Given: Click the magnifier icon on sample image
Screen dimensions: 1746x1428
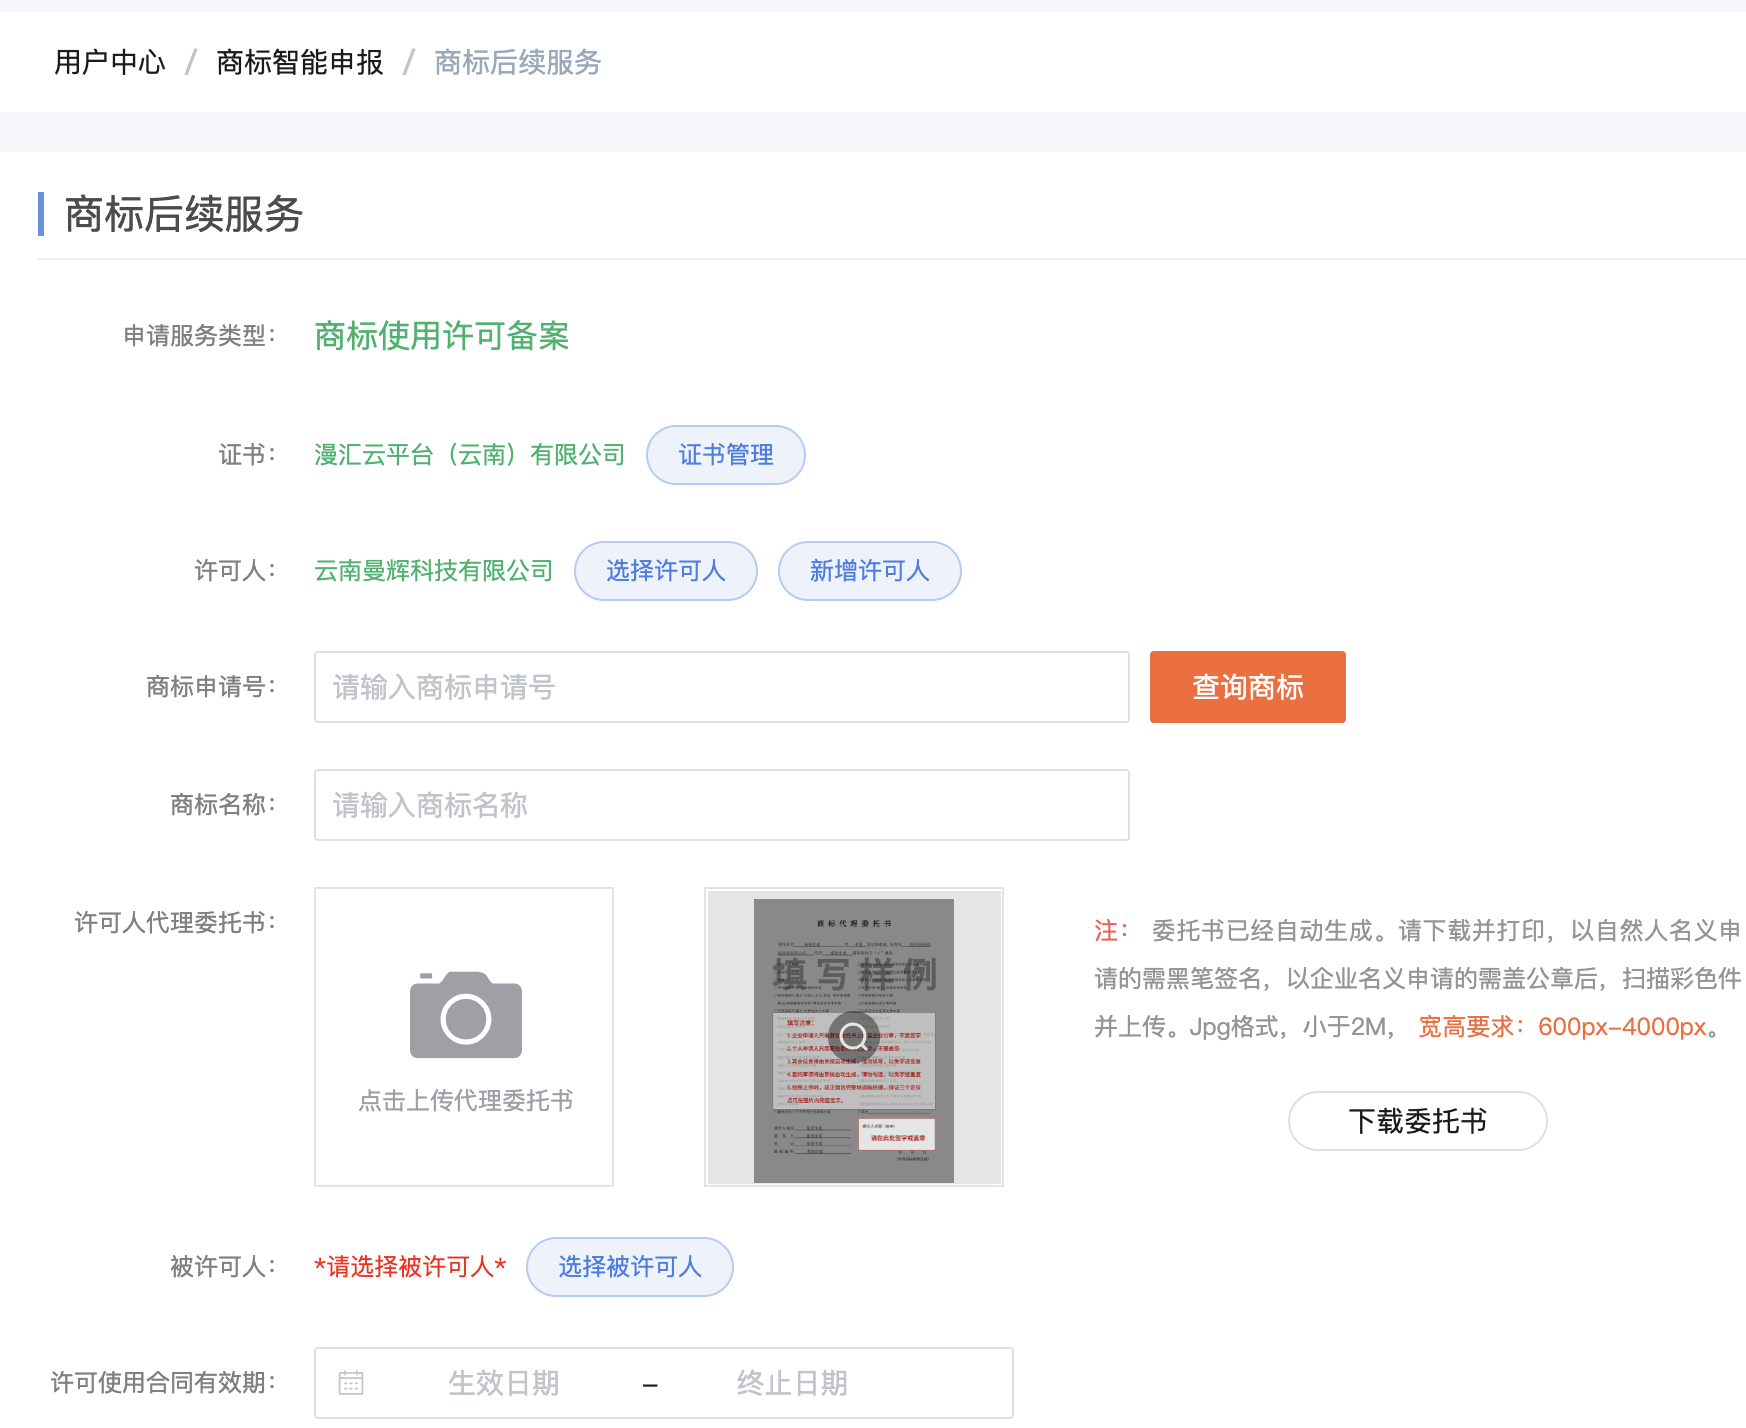Looking at the screenshot, I should [x=853, y=1036].
